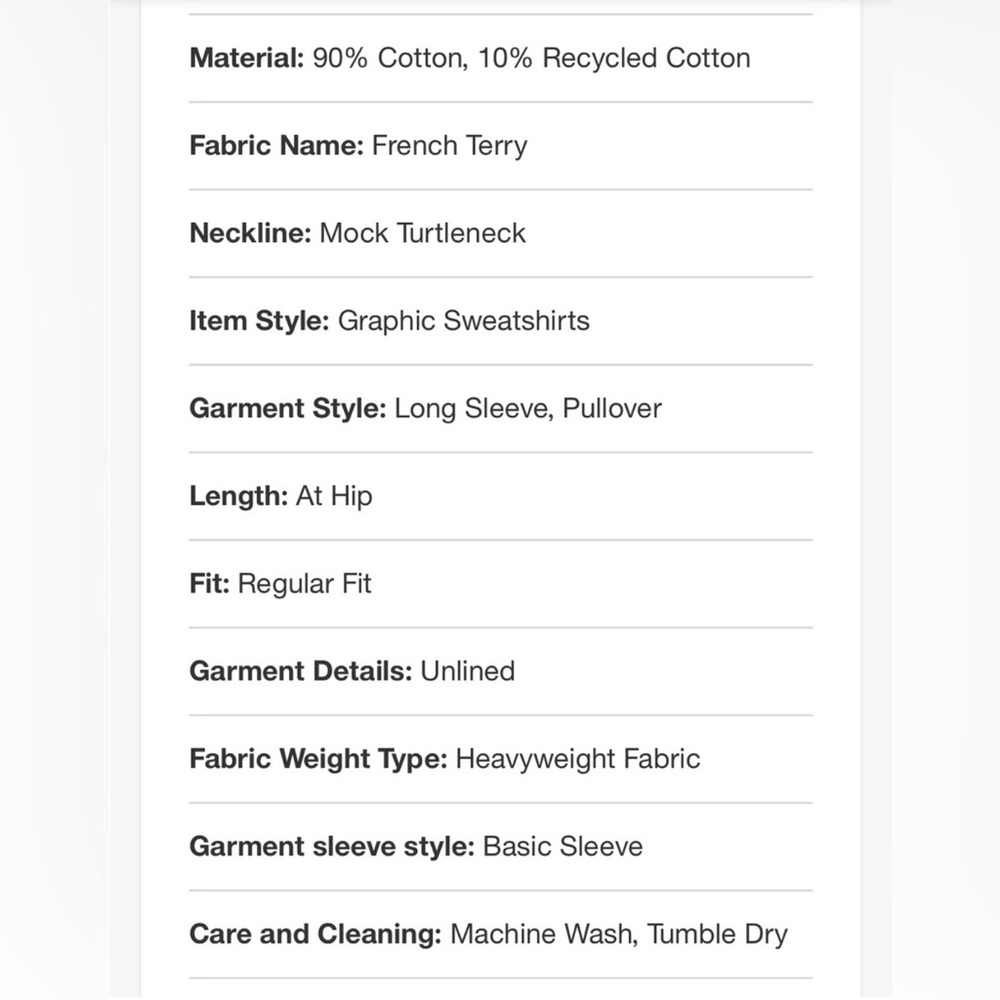Click the Item Style label
Viewport: 1000px width, 1000px height.
click(260, 321)
